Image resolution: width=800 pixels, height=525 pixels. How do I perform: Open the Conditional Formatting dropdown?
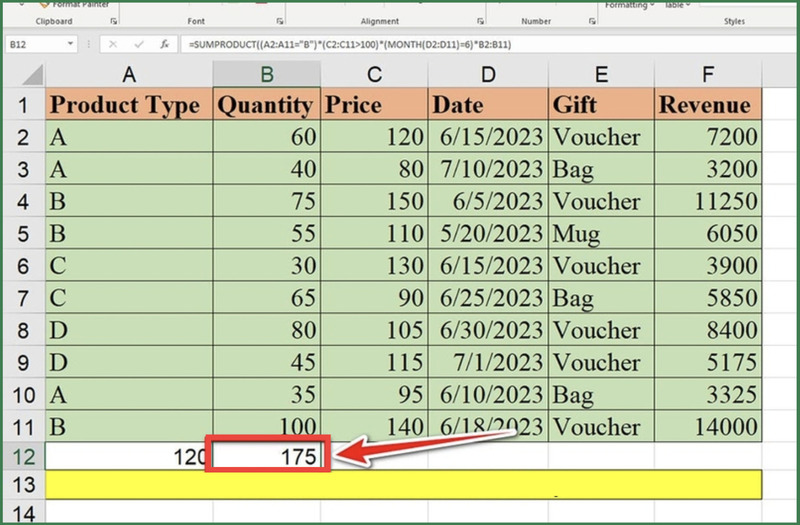(652, 5)
